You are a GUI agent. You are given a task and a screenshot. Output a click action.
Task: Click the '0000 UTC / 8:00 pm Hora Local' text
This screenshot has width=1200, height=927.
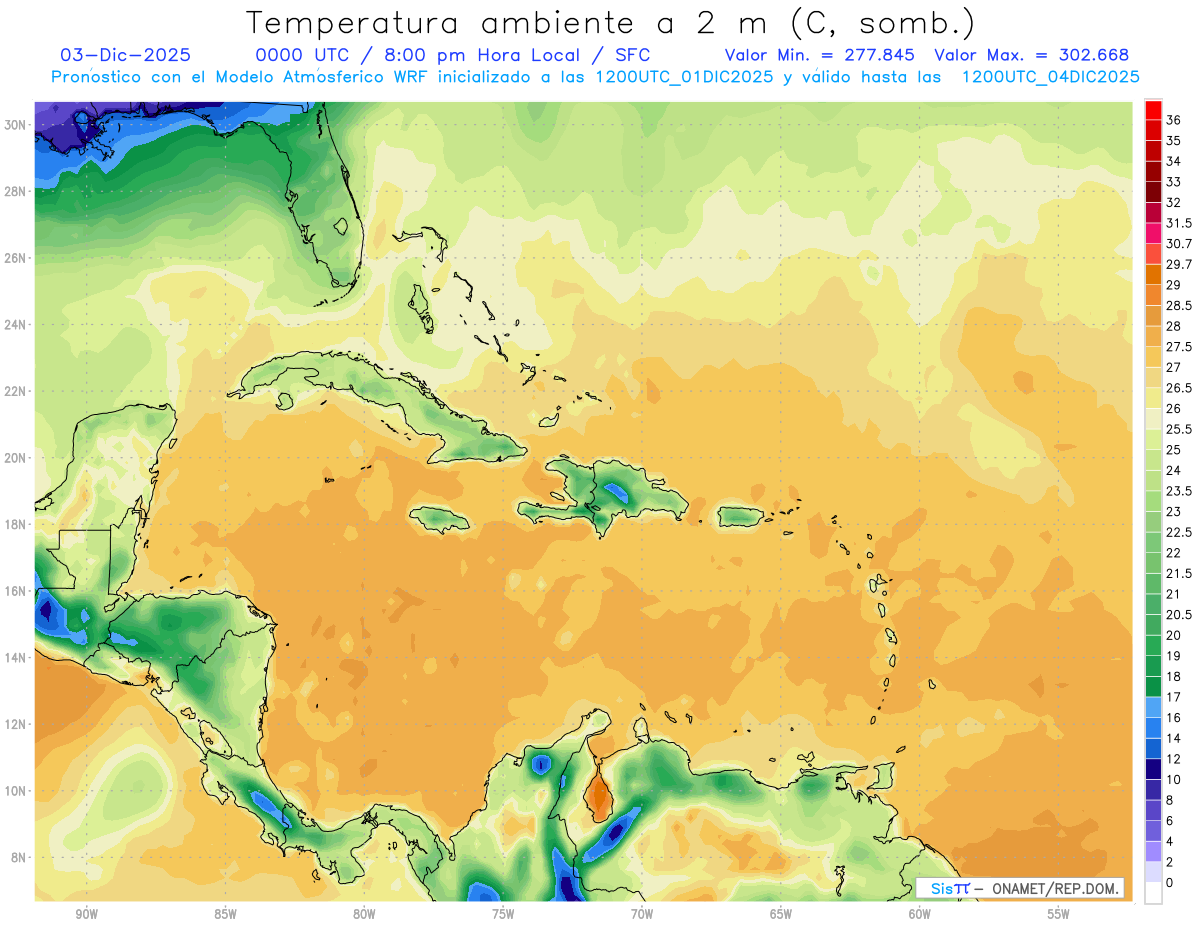point(418,55)
